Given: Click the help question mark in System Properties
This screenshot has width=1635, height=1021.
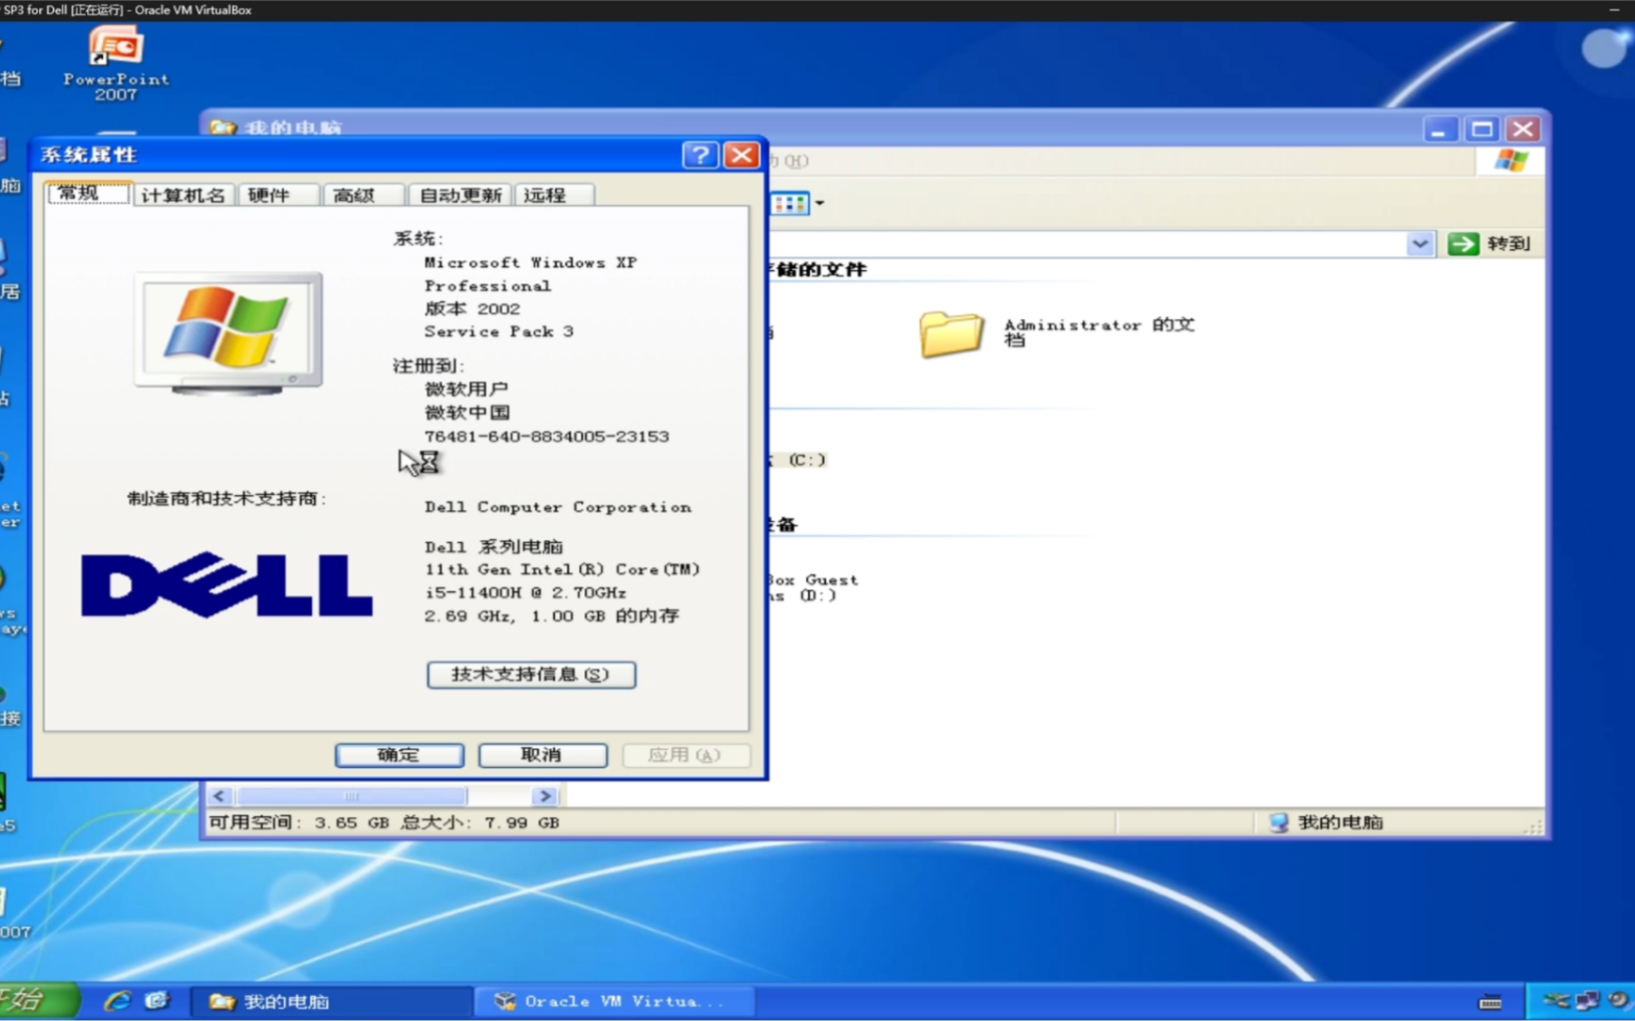Looking at the screenshot, I should 700,155.
